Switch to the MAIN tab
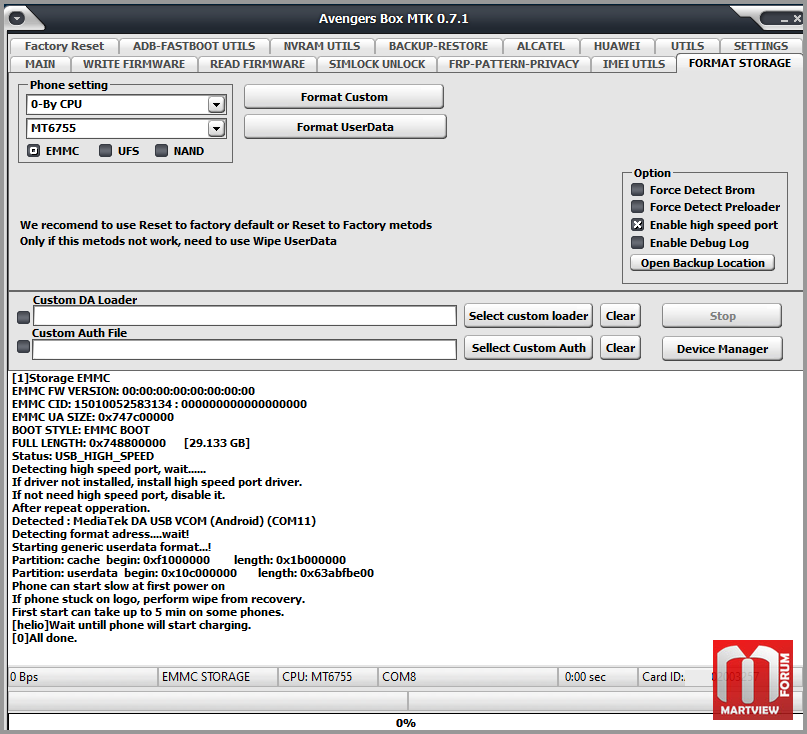Viewport: 807px width, 734px height. (40, 64)
